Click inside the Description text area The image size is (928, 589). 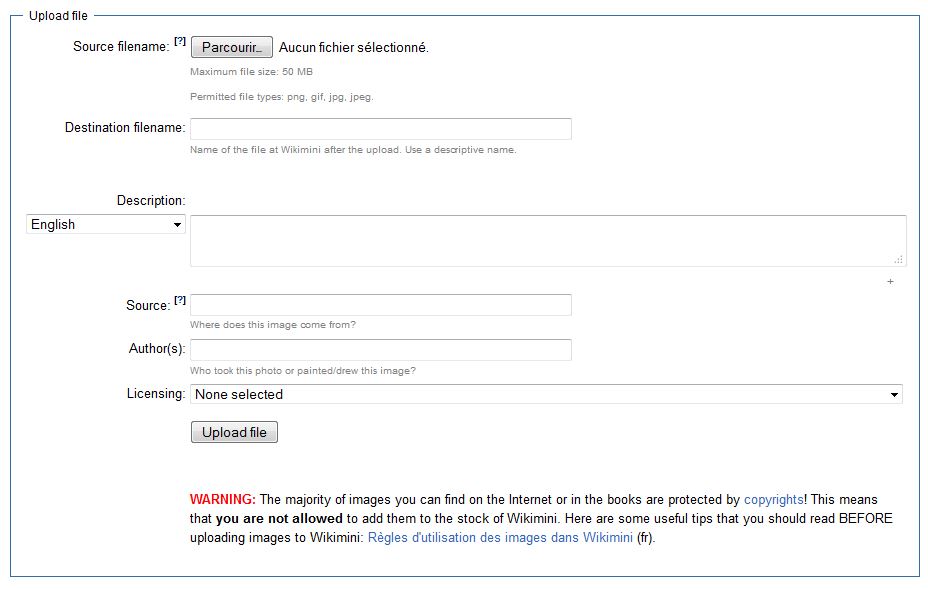548,241
